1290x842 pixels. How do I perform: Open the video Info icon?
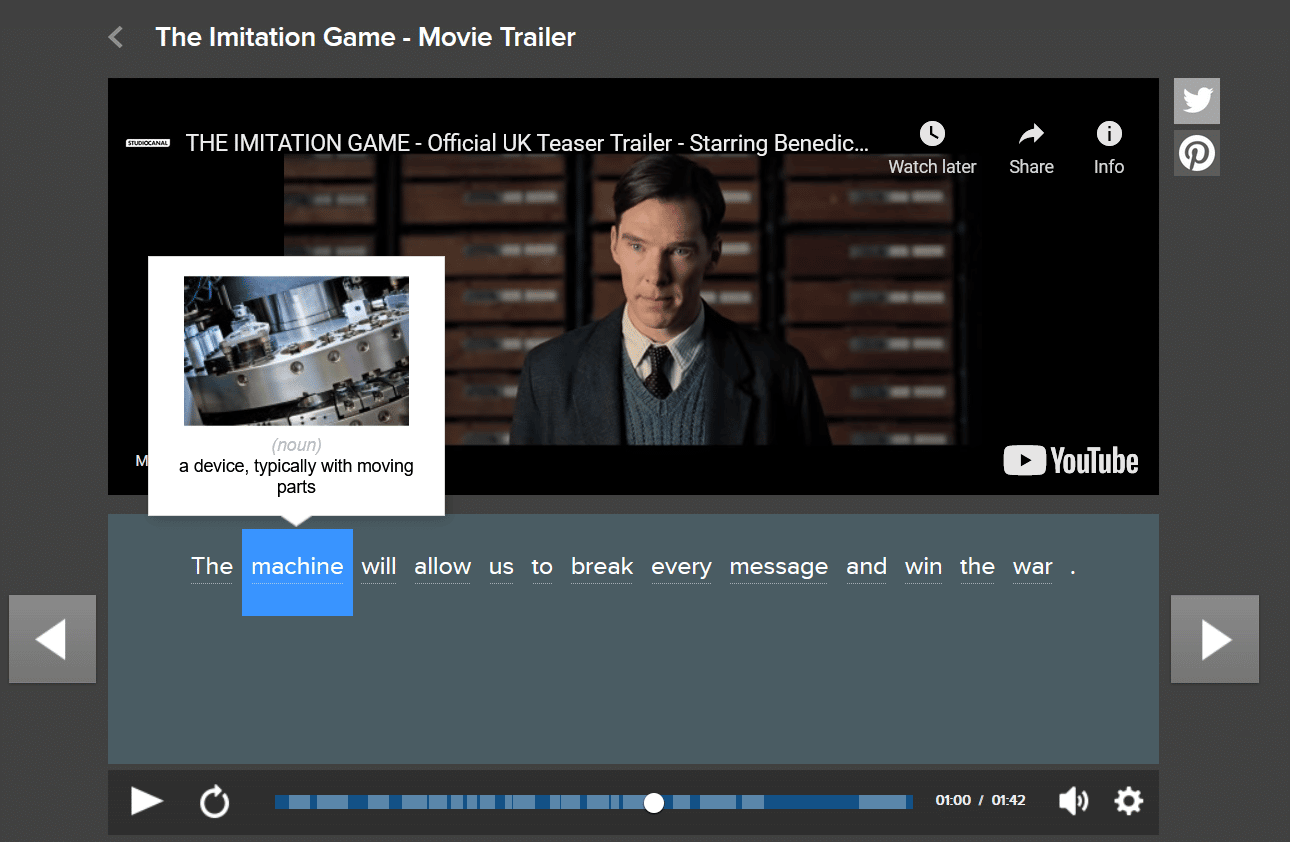pos(1108,147)
